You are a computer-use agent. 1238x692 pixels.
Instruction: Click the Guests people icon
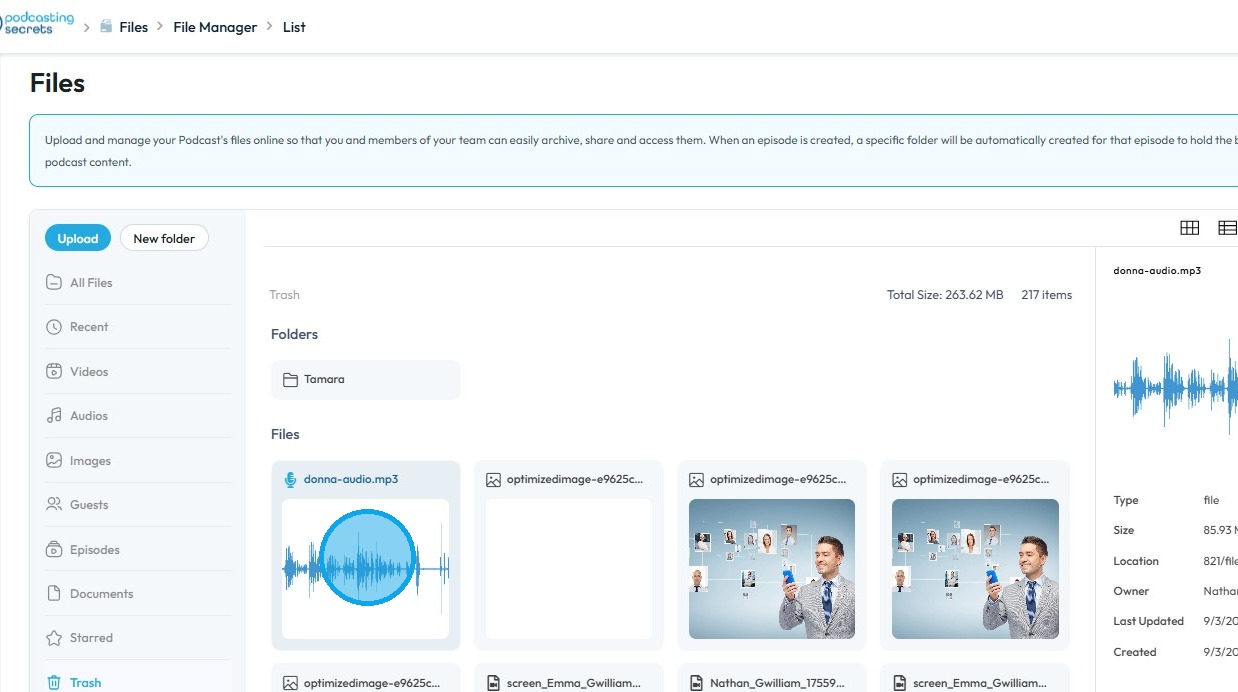(54, 505)
